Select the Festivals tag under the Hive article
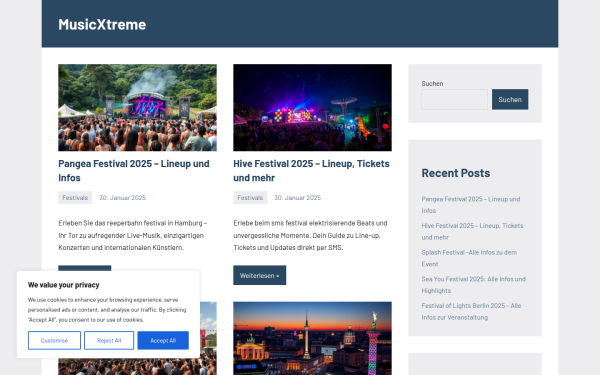The image size is (600, 375). click(250, 198)
